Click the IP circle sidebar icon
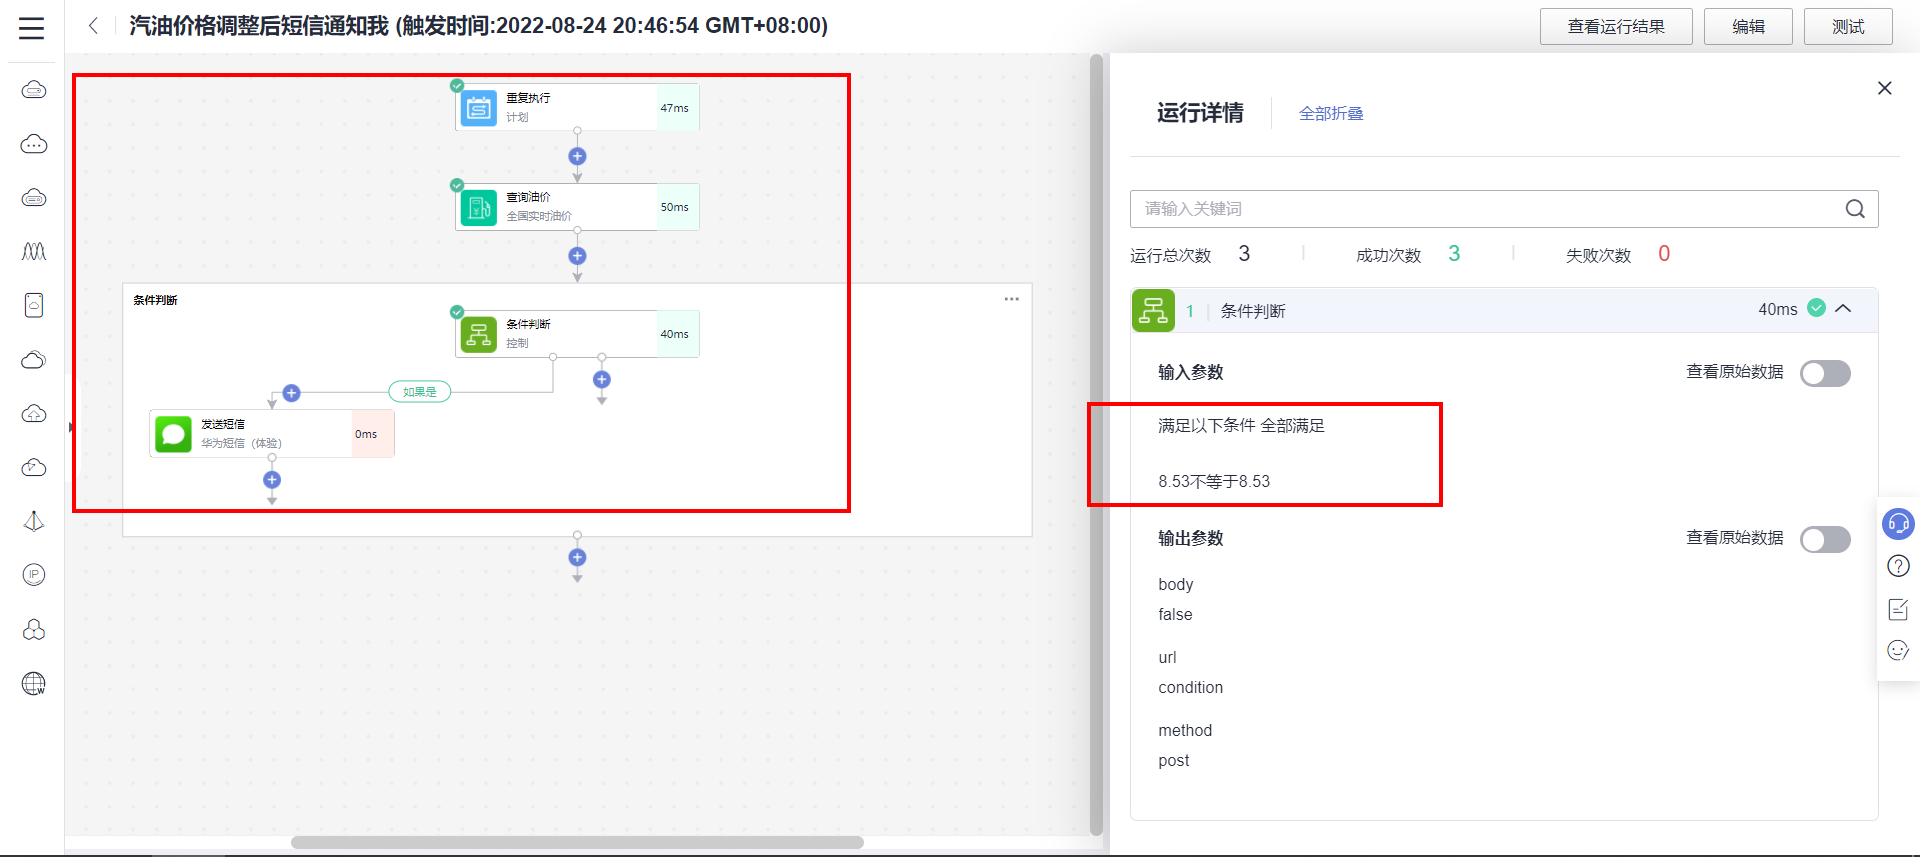The height and width of the screenshot is (857, 1920). point(34,575)
